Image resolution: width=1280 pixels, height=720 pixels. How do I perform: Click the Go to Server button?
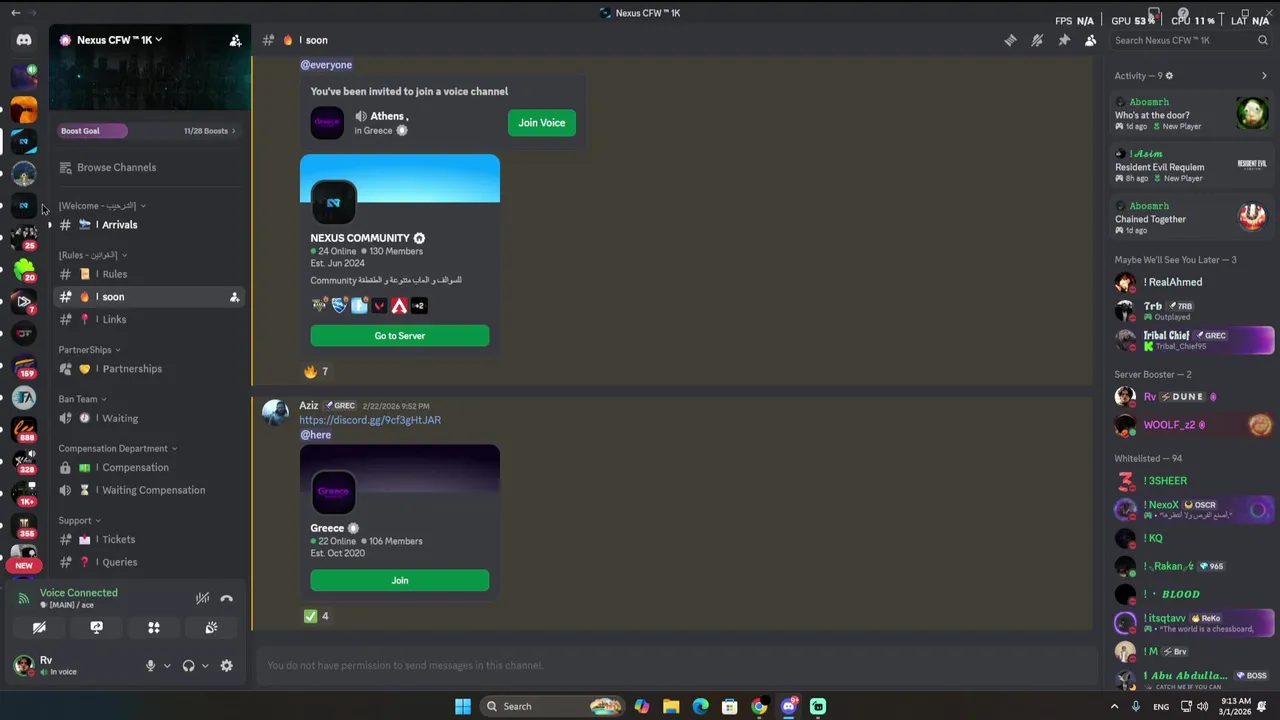coord(400,336)
